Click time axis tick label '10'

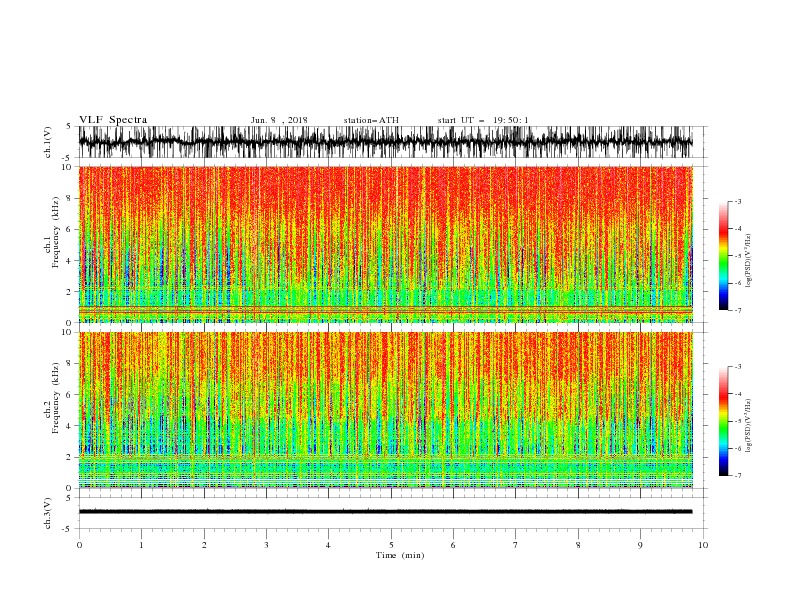(x=703, y=545)
